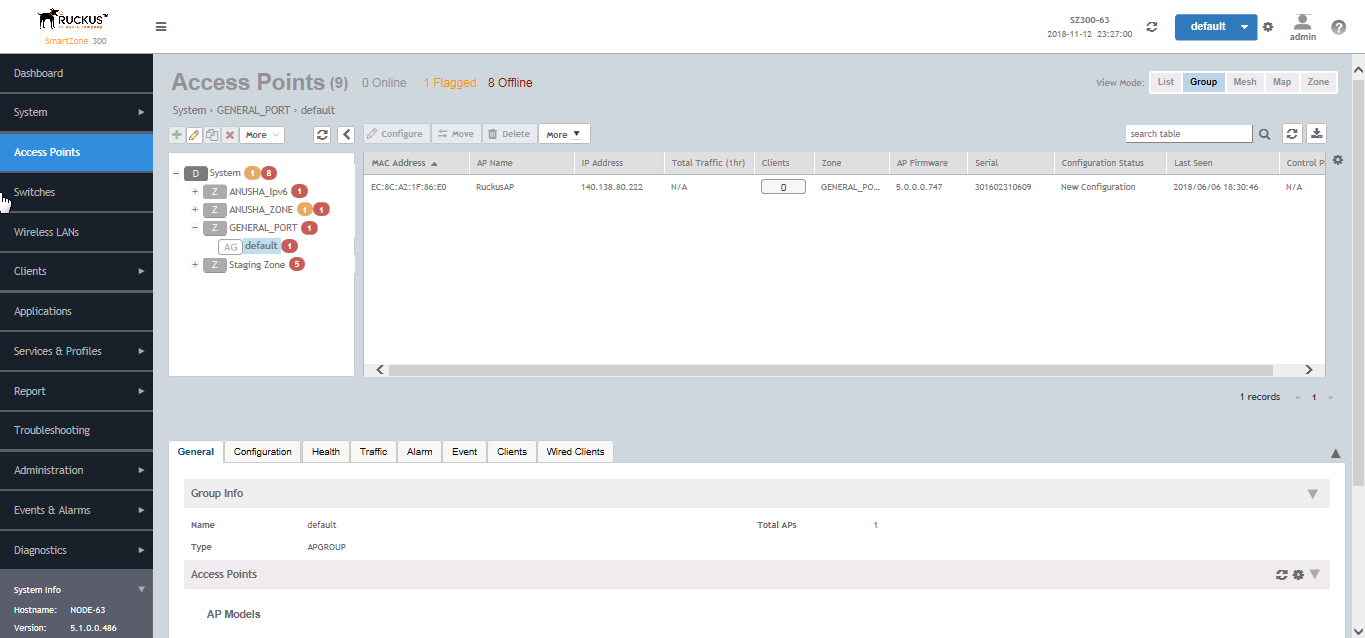Open the Configuration tab
This screenshot has height=638, width=1365.
pyautogui.click(x=262, y=452)
